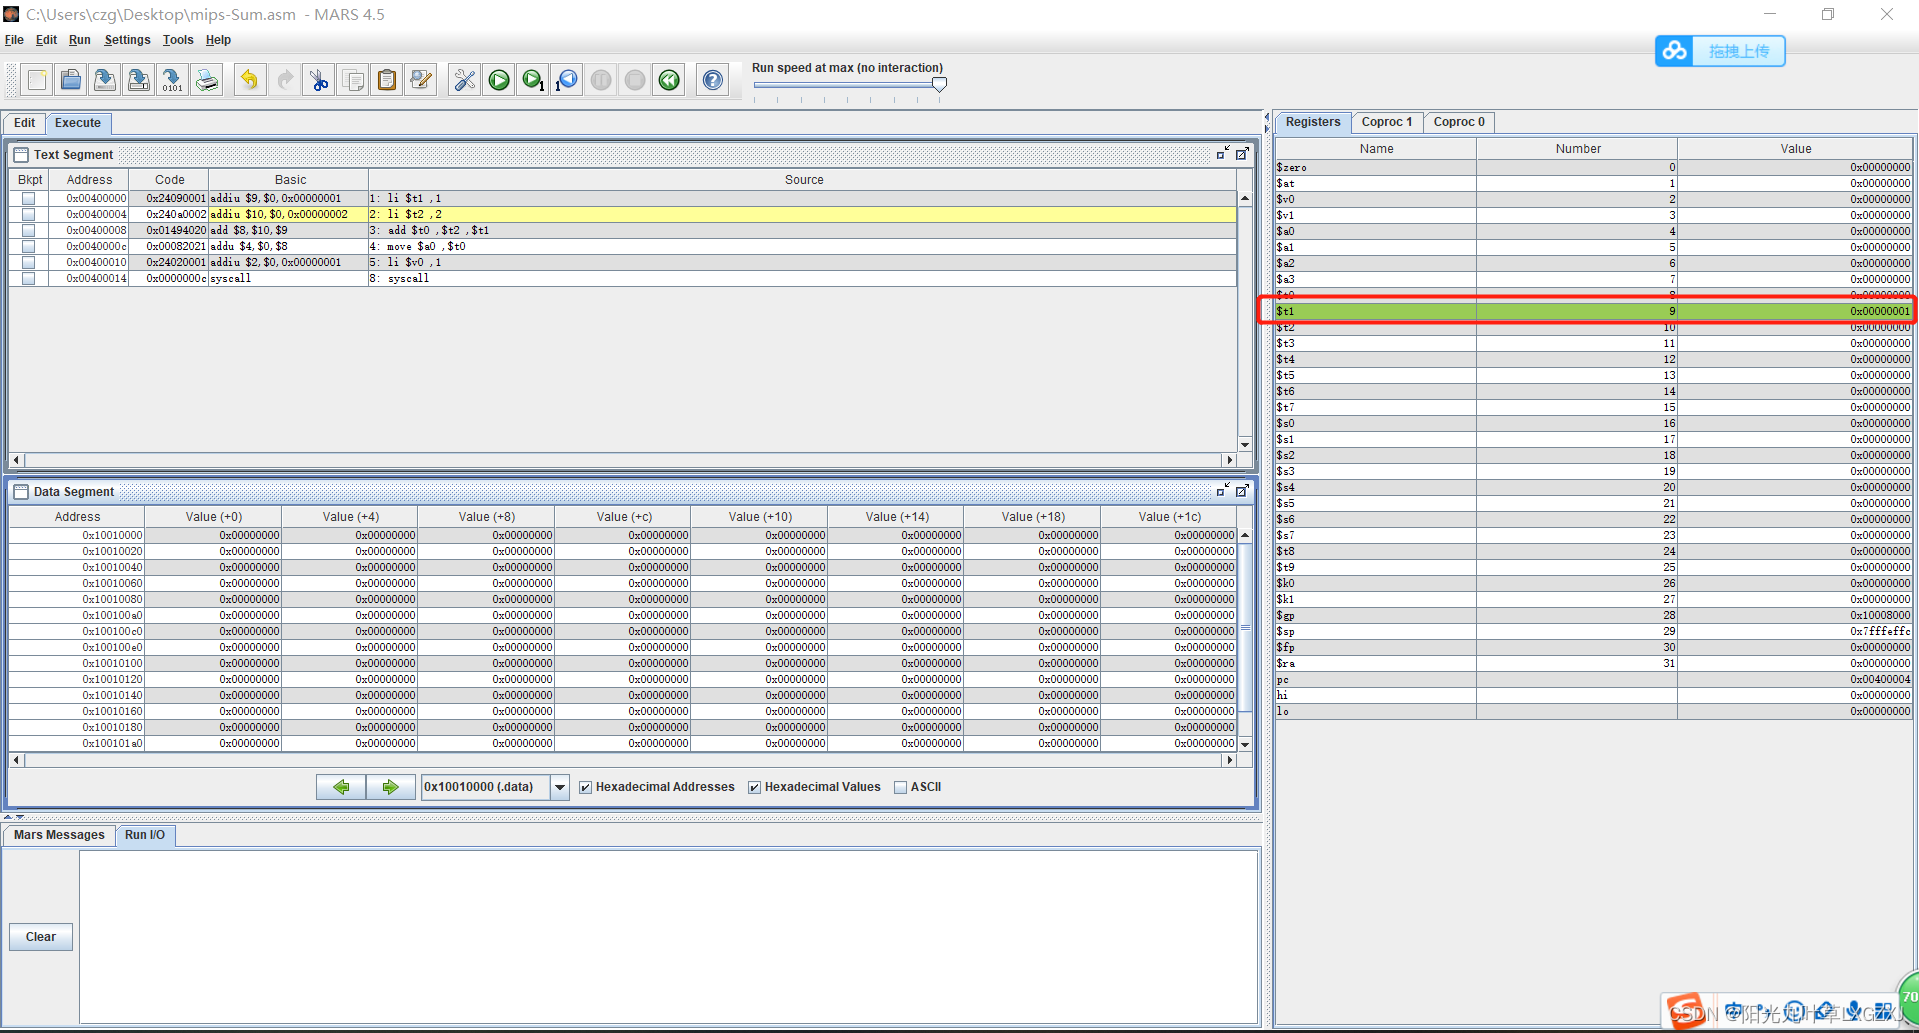This screenshot has width=1919, height=1033.
Task: Click the Clear button
Action: tap(41, 937)
